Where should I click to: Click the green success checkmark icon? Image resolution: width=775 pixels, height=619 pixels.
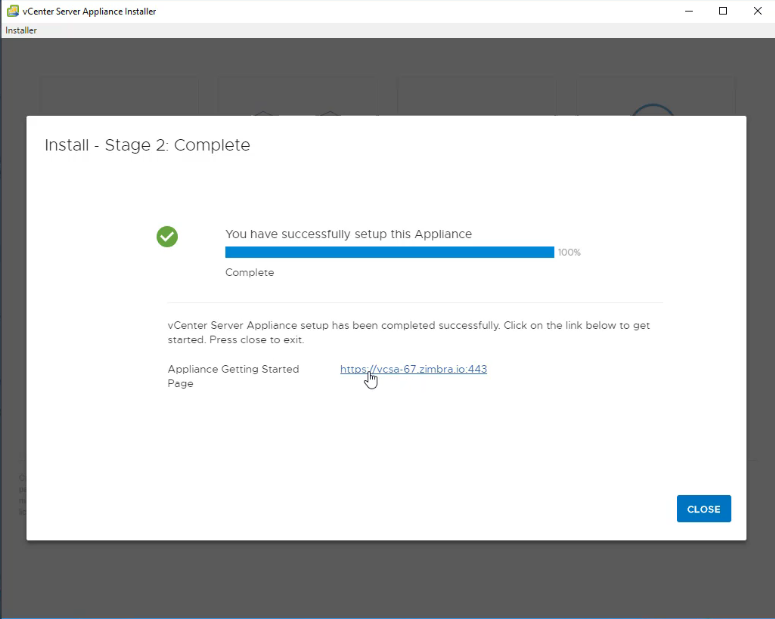167,236
